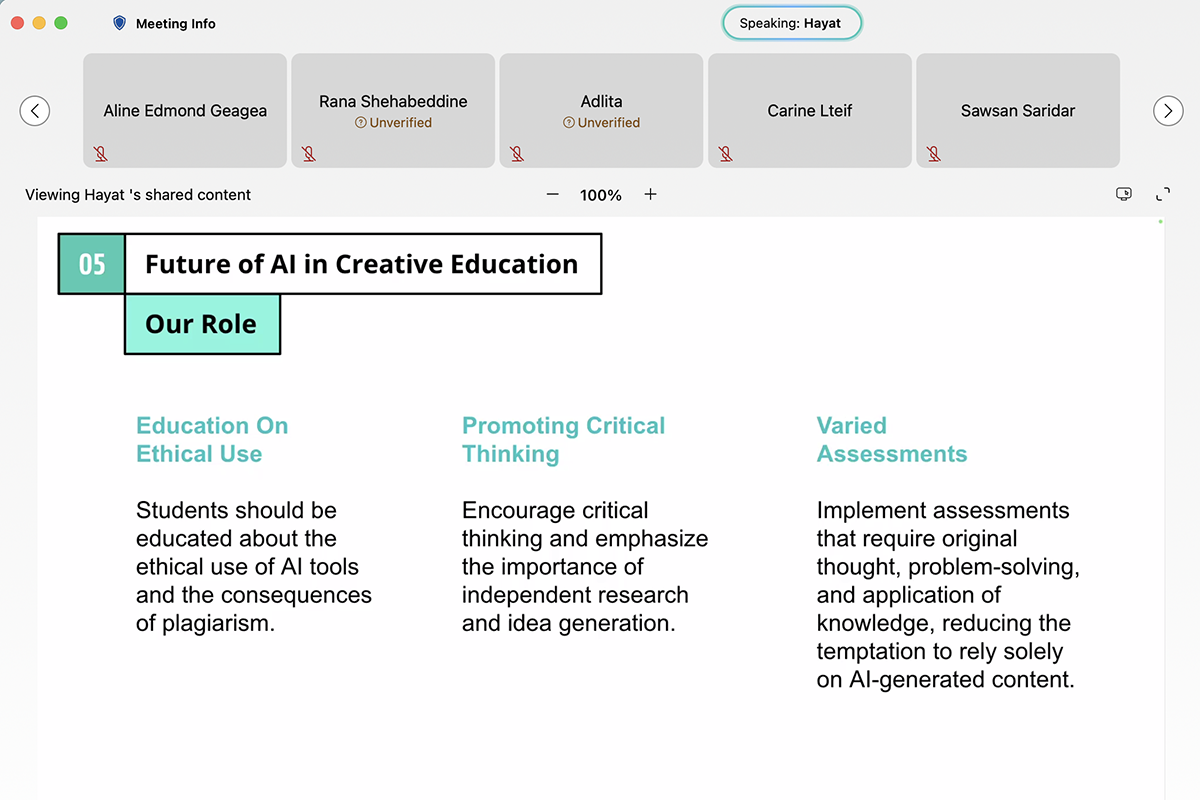Select Aline Edmond Geagea's participant tile

click(185, 110)
